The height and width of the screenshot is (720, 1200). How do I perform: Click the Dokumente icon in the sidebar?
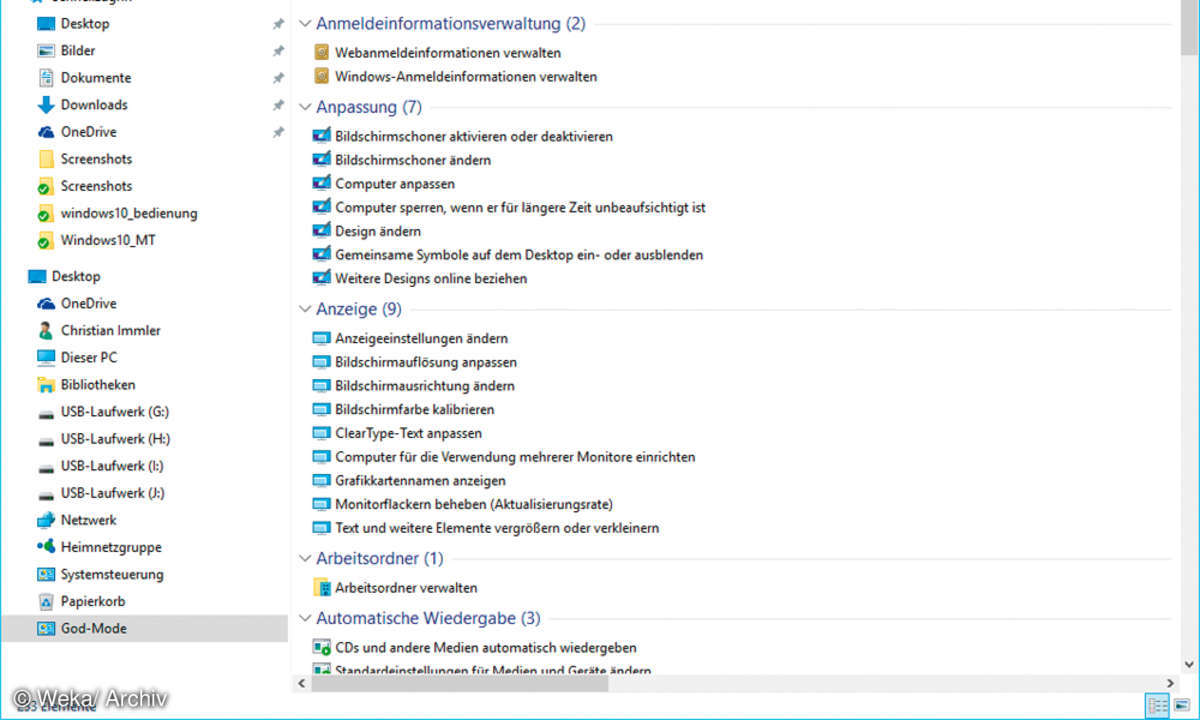coord(45,78)
